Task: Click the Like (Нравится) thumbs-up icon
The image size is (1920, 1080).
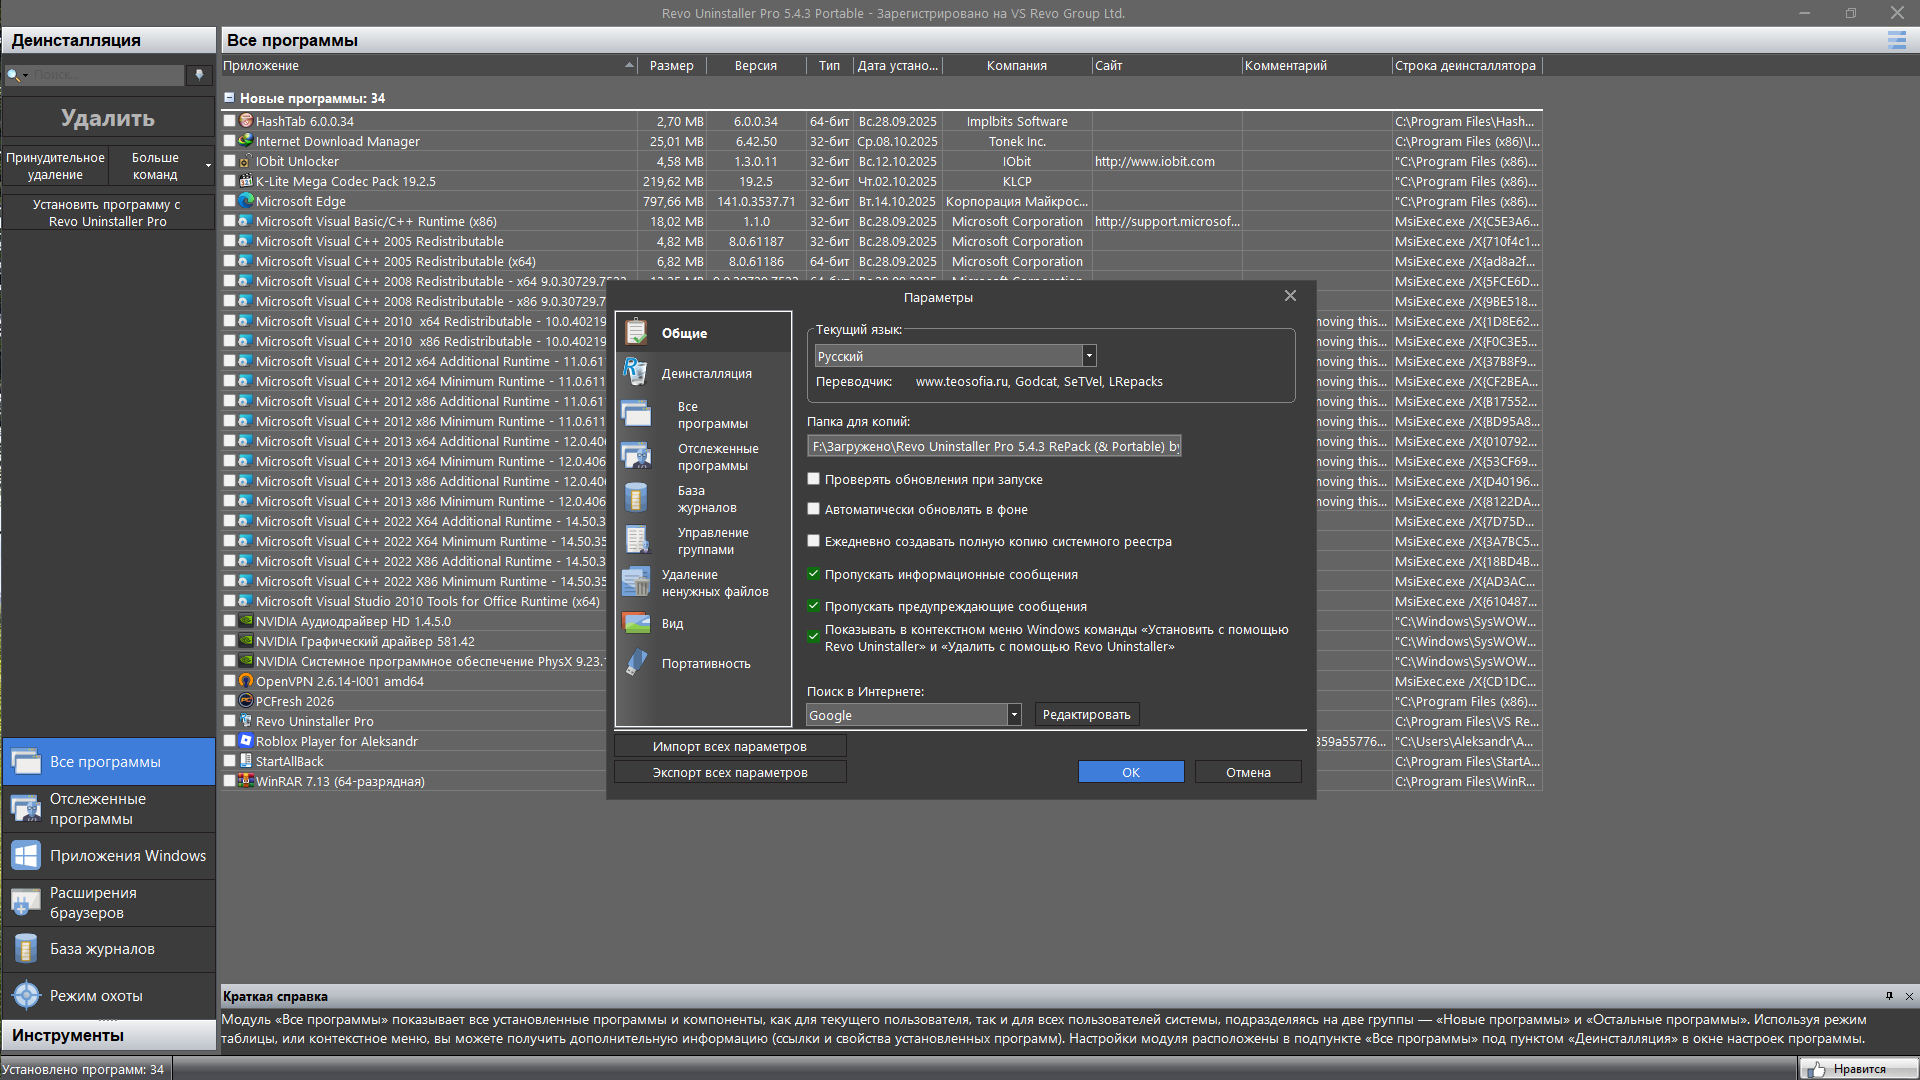Action: click(1816, 1069)
